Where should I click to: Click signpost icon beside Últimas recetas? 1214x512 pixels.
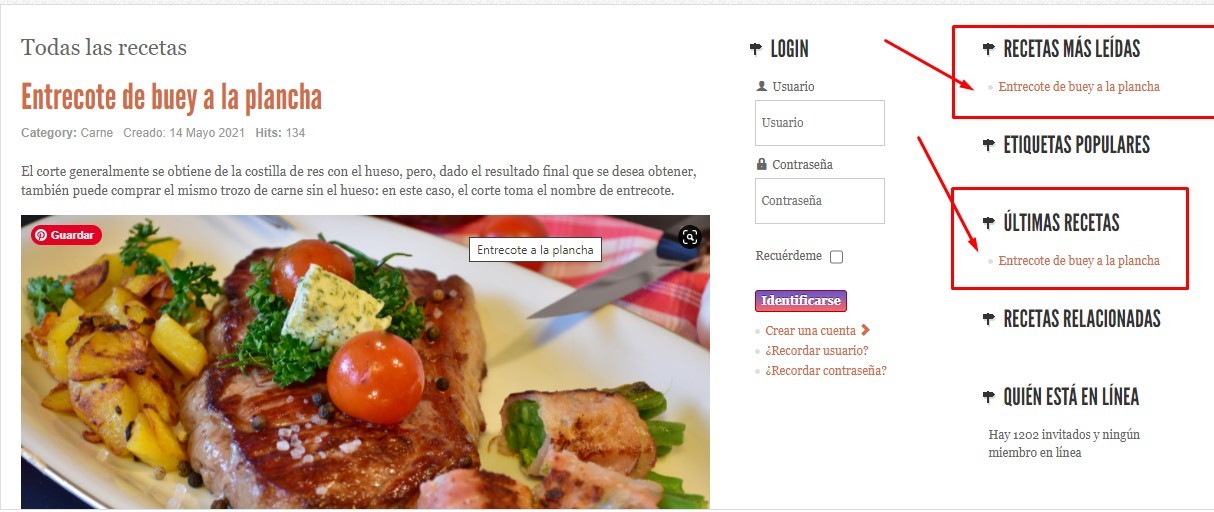989,223
